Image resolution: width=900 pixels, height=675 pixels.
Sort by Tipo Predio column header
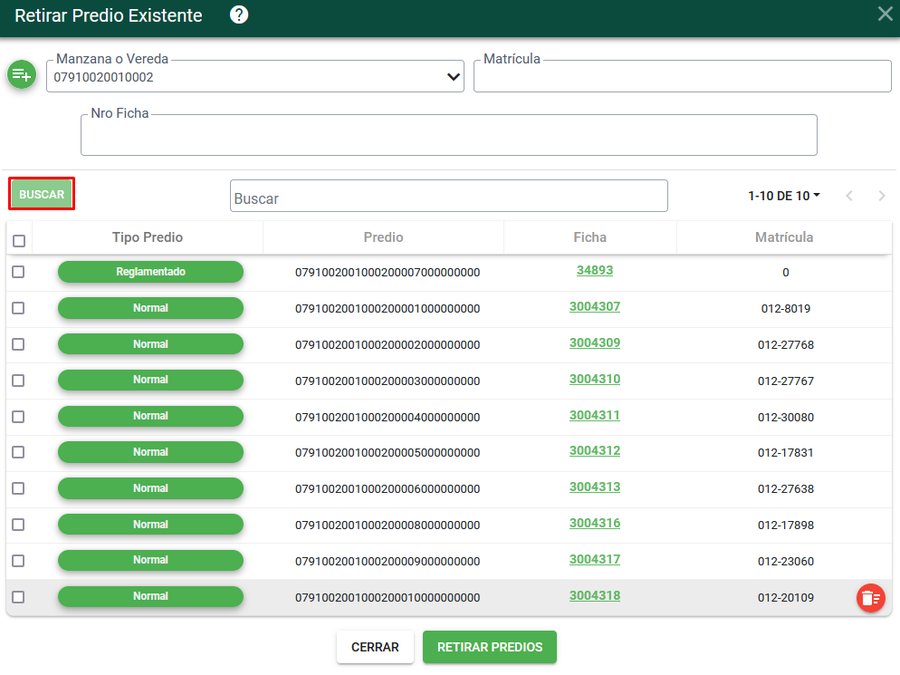point(148,237)
